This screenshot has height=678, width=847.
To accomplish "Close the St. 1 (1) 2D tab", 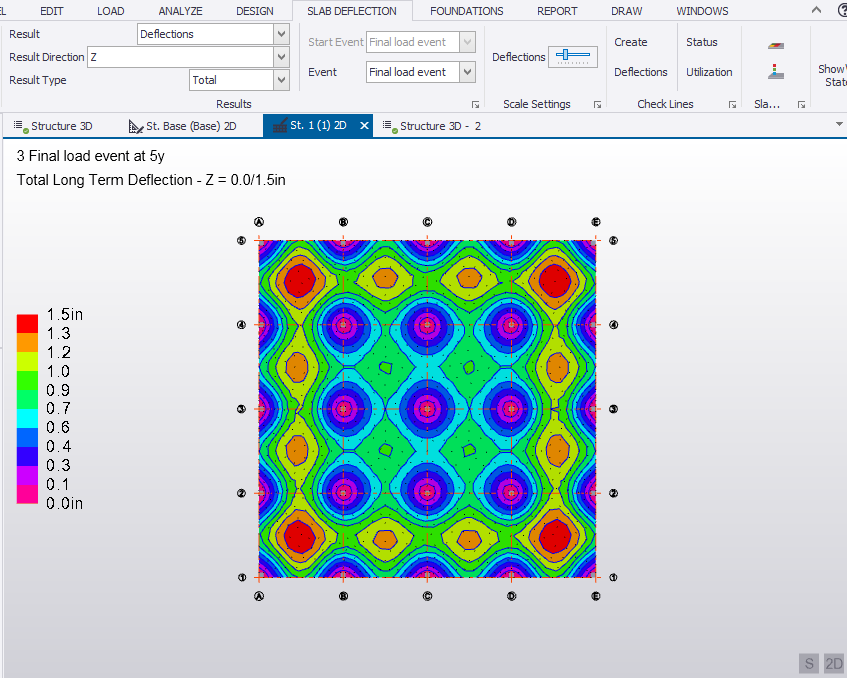I will coord(364,126).
